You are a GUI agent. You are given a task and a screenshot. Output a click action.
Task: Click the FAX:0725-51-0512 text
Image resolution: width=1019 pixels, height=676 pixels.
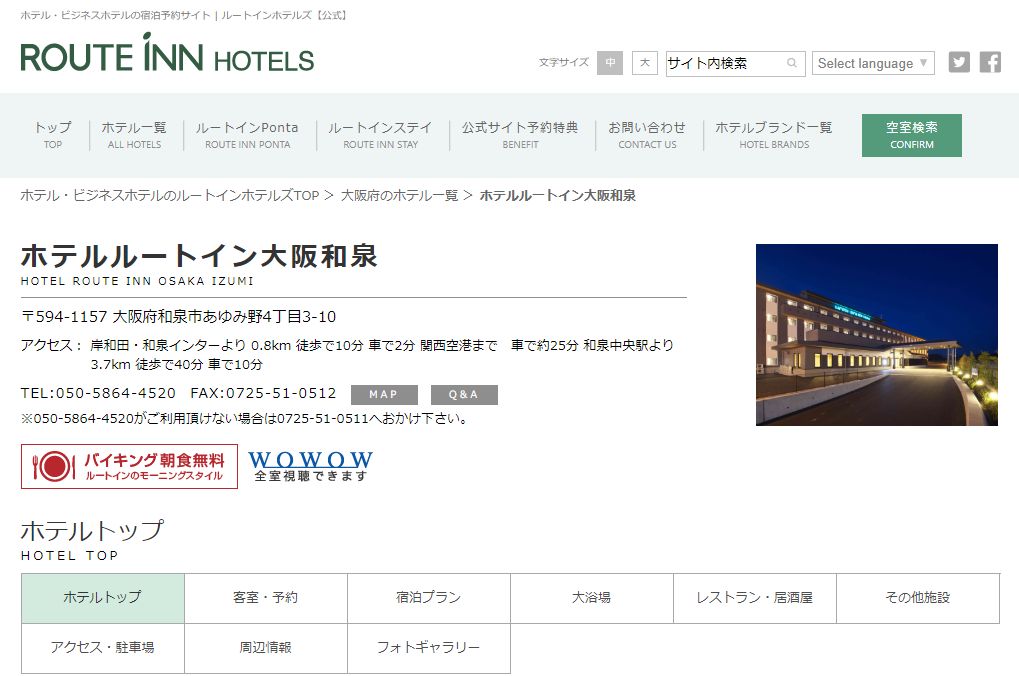point(263,393)
